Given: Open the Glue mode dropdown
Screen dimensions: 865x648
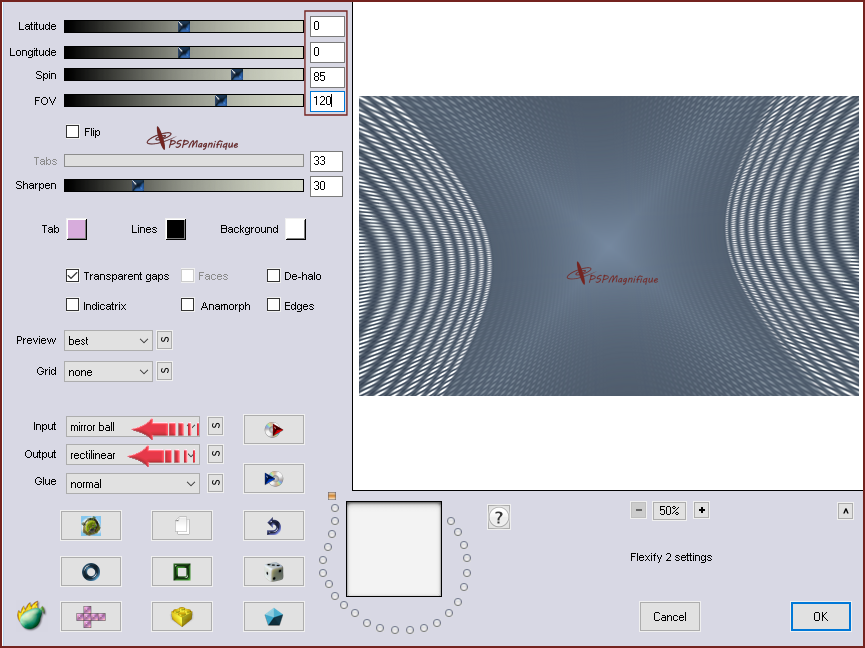Looking at the screenshot, I should coord(133,484).
